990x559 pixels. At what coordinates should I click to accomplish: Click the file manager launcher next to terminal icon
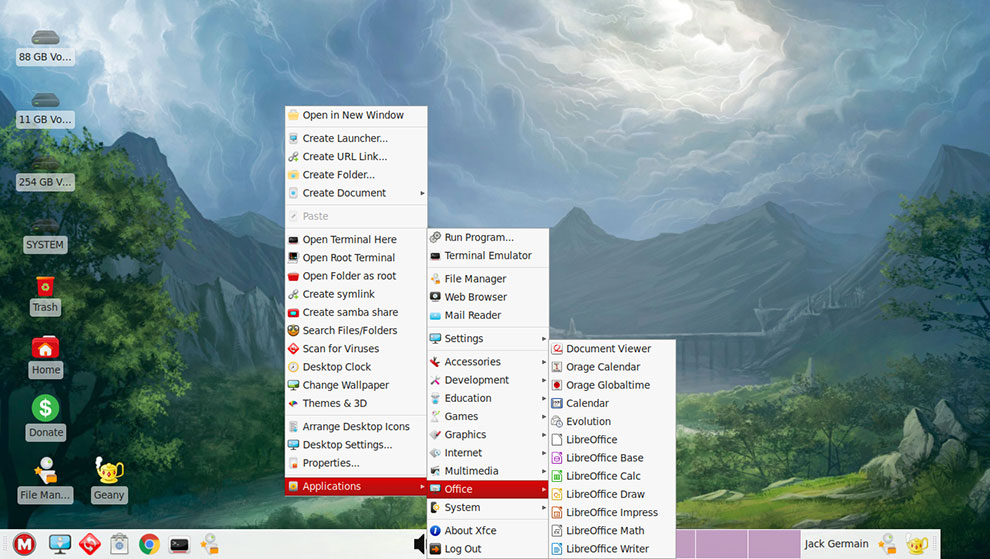click(x=210, y=544)
